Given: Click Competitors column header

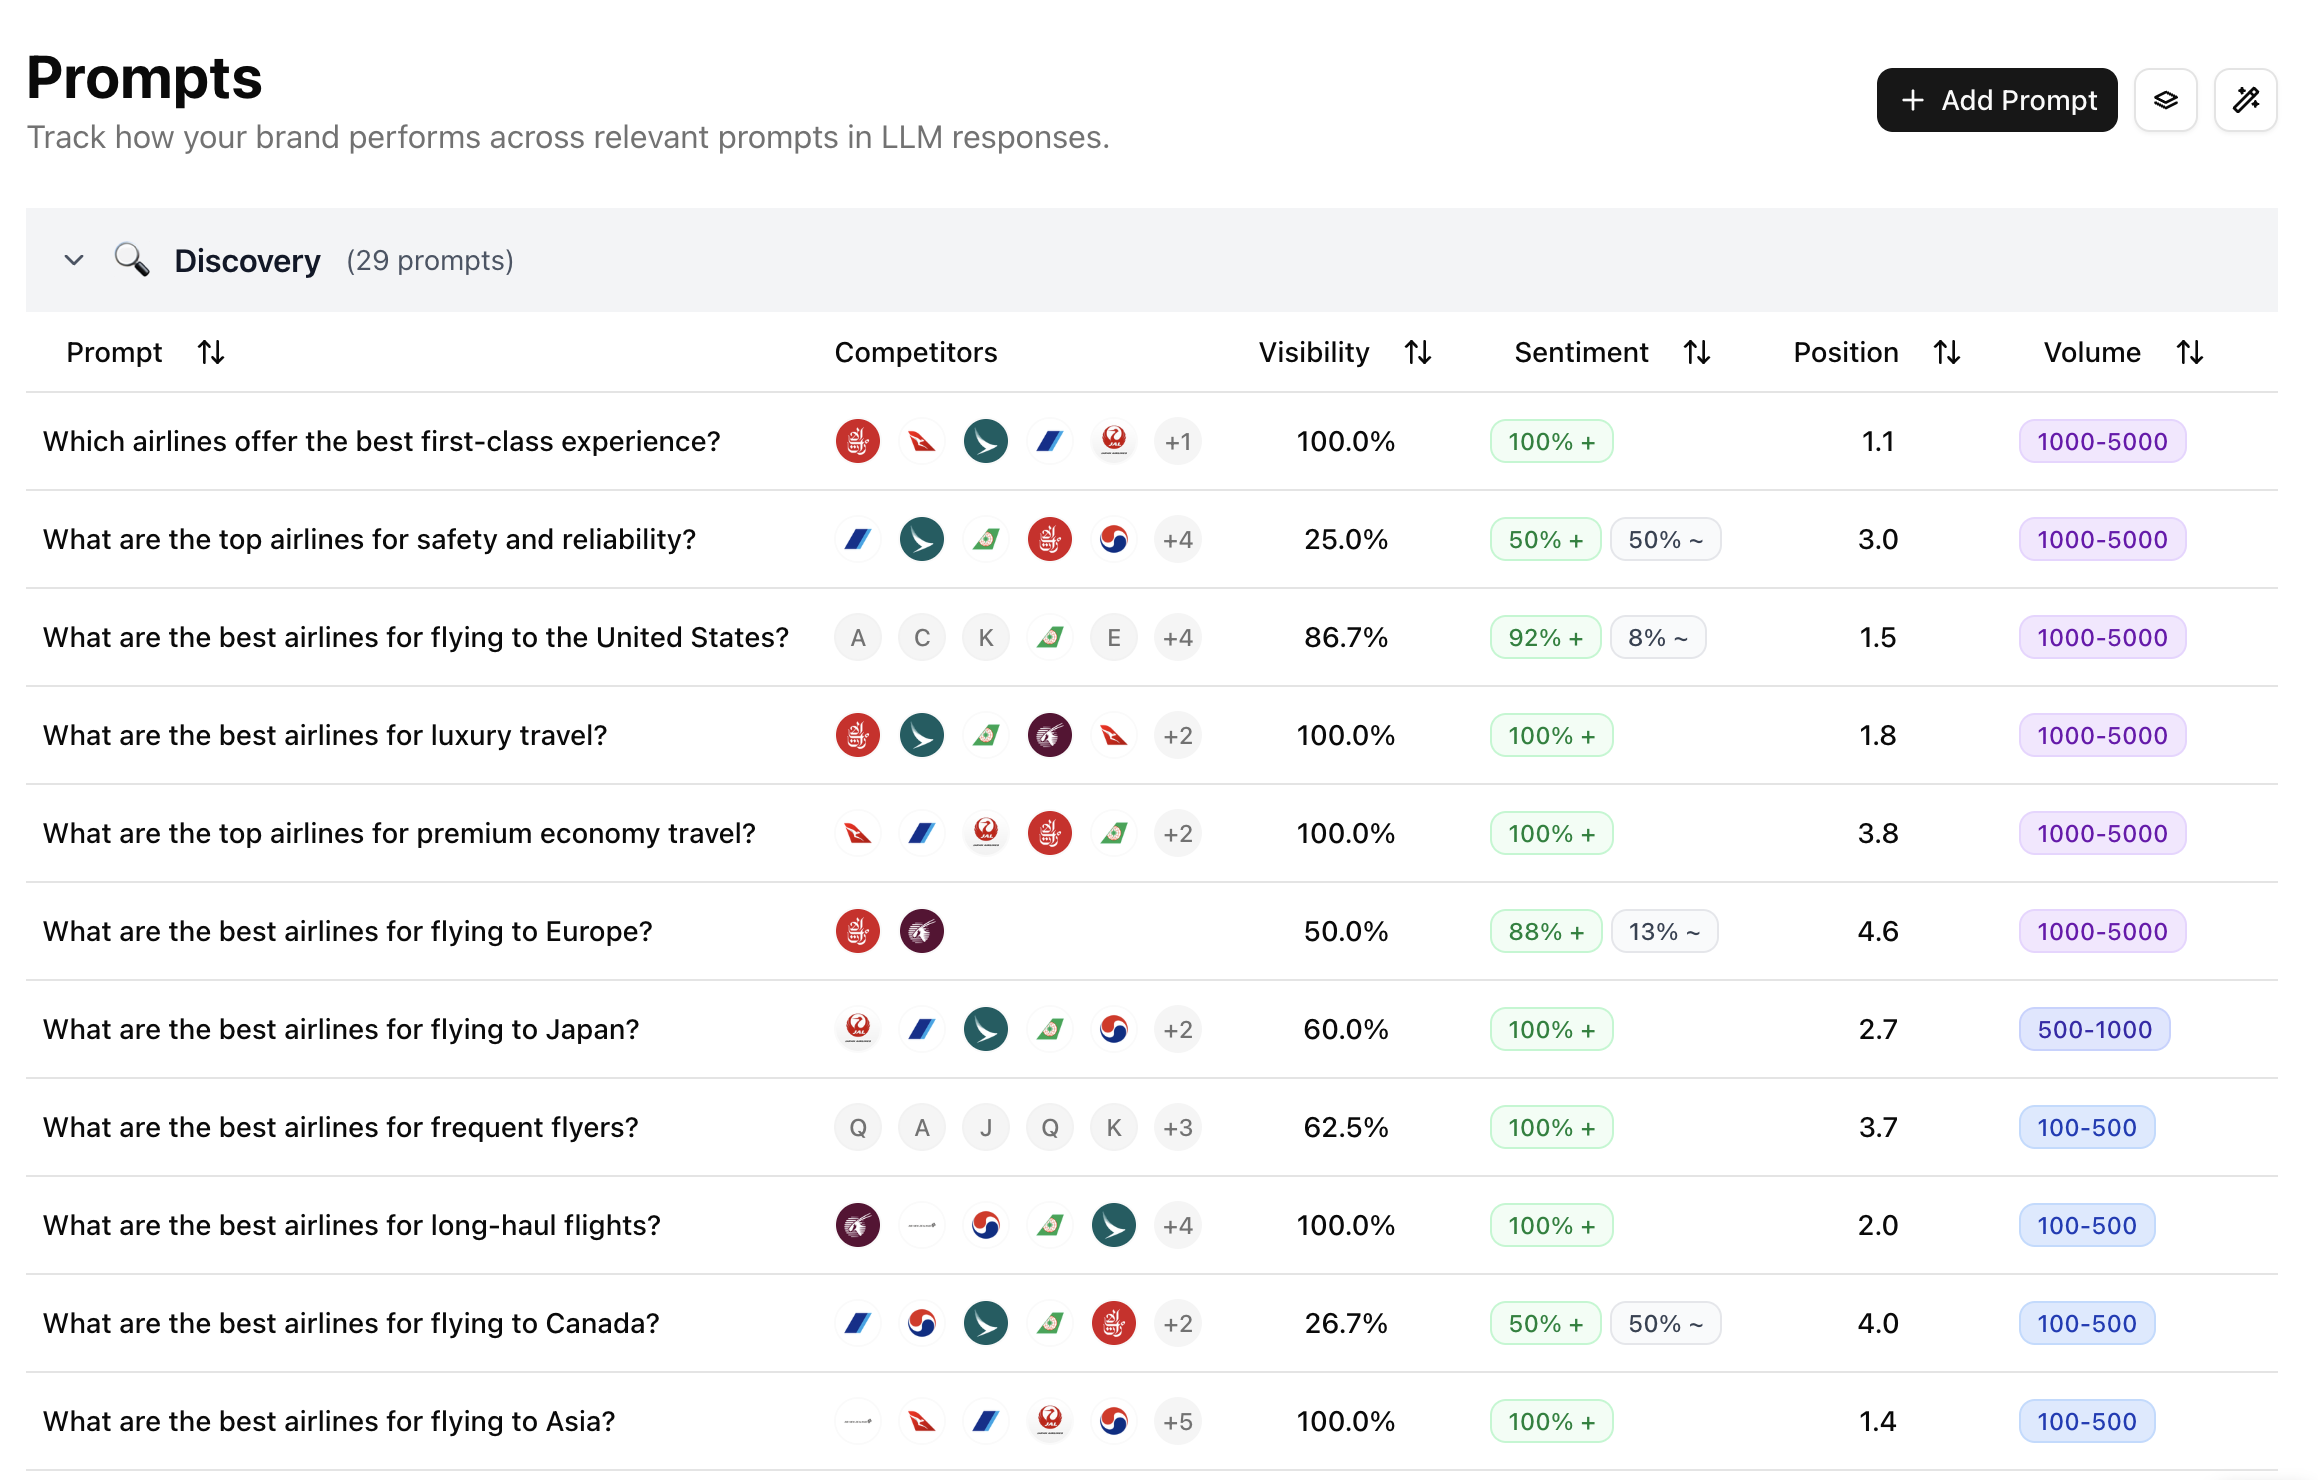Looking at the screenshot, I should 915,352.
